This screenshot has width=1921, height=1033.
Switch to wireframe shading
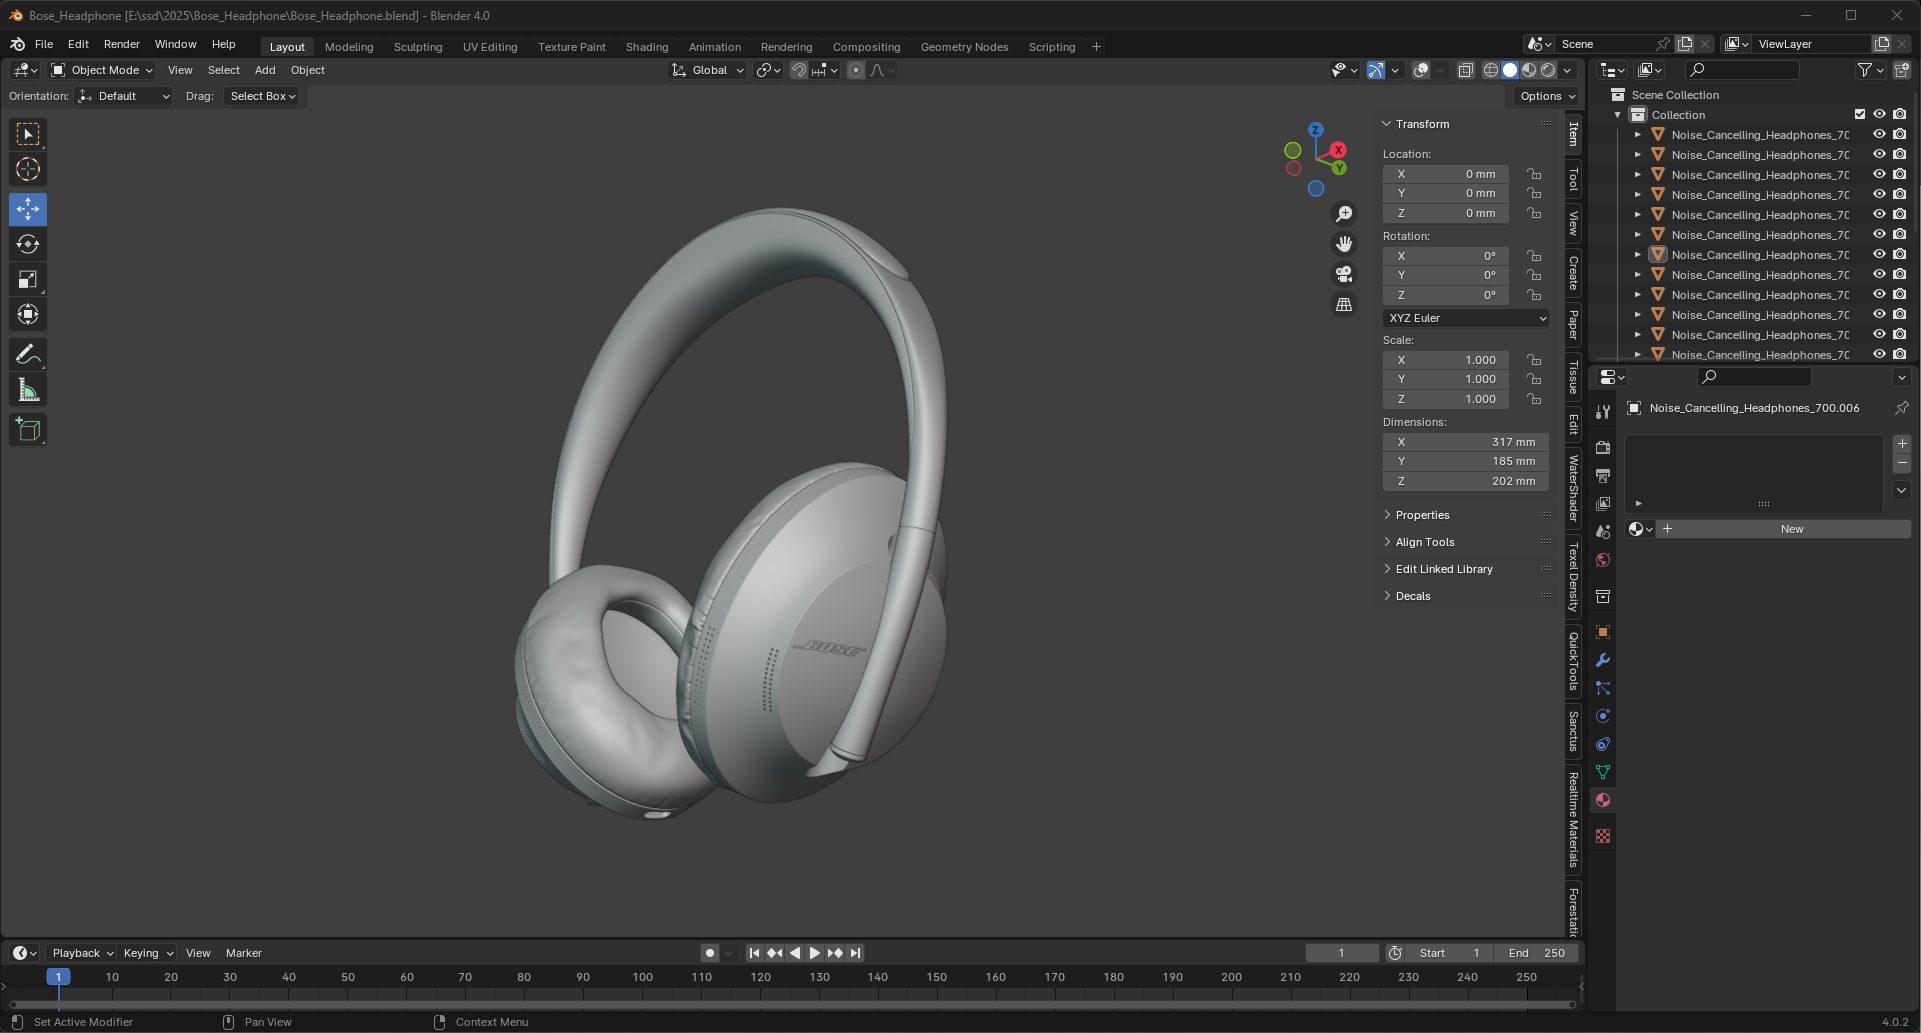pyautogui.click(x=1491, y=70)
